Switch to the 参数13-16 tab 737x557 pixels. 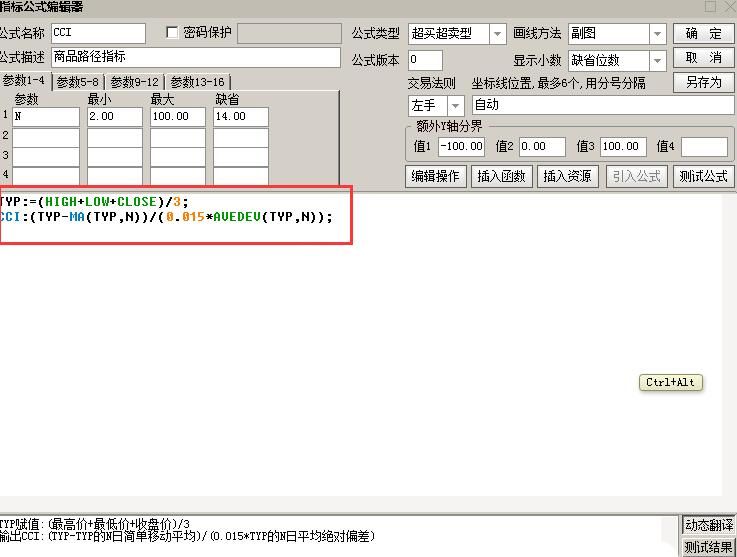tap(197, 82)
